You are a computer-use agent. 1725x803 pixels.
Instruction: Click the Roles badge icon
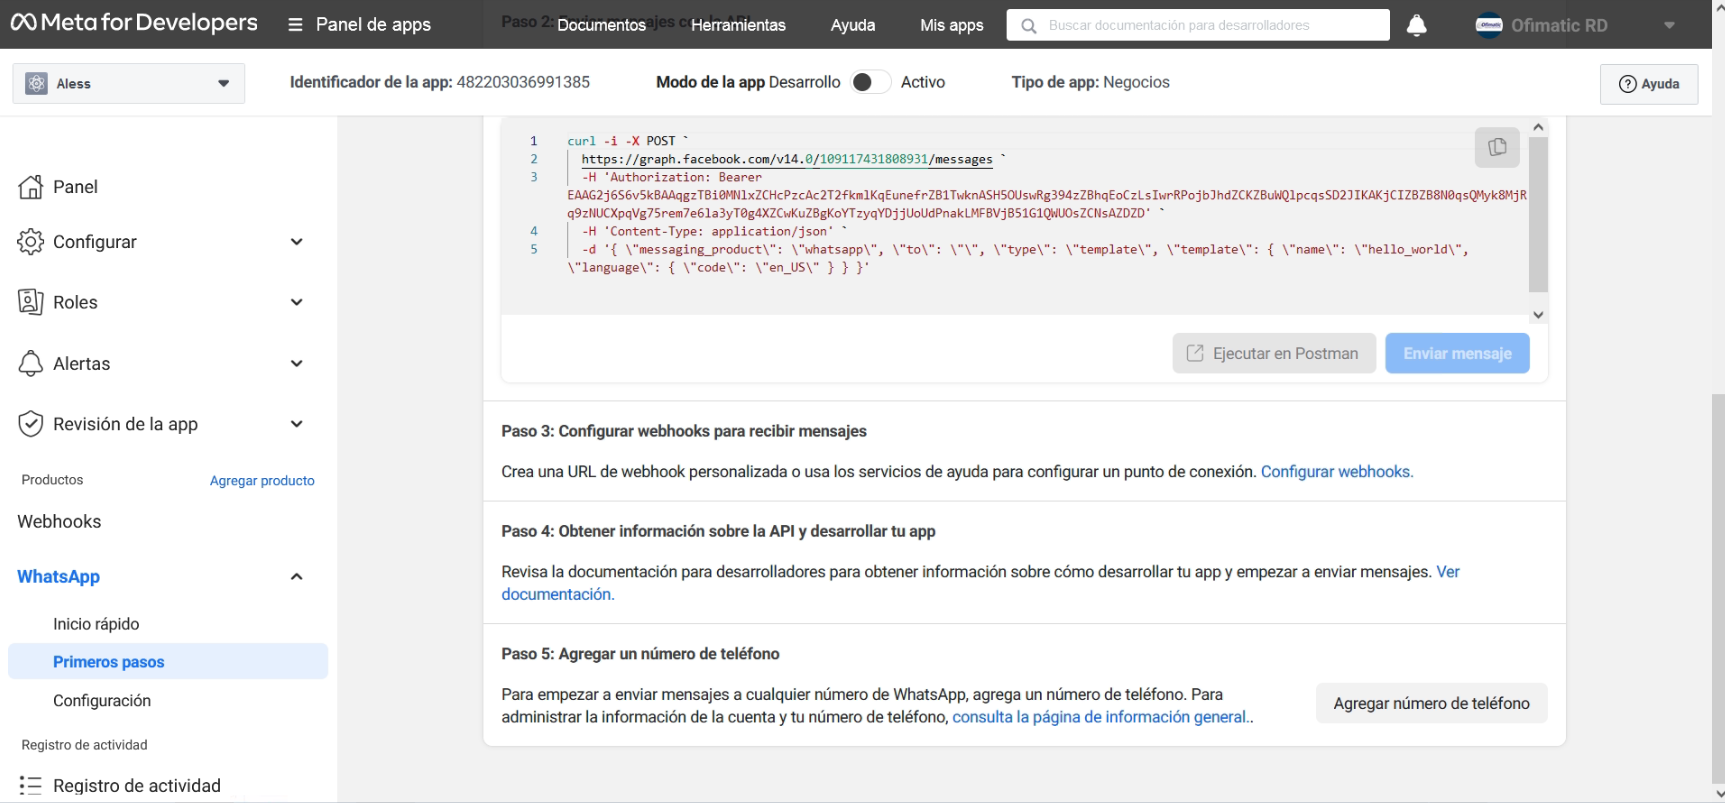click(x=31, y=302)
